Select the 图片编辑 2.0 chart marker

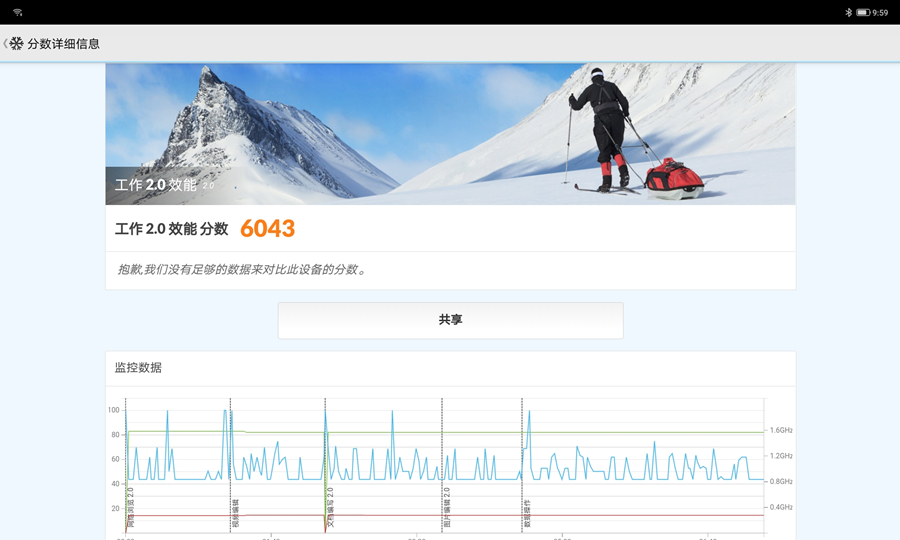(x=447, y=507)
